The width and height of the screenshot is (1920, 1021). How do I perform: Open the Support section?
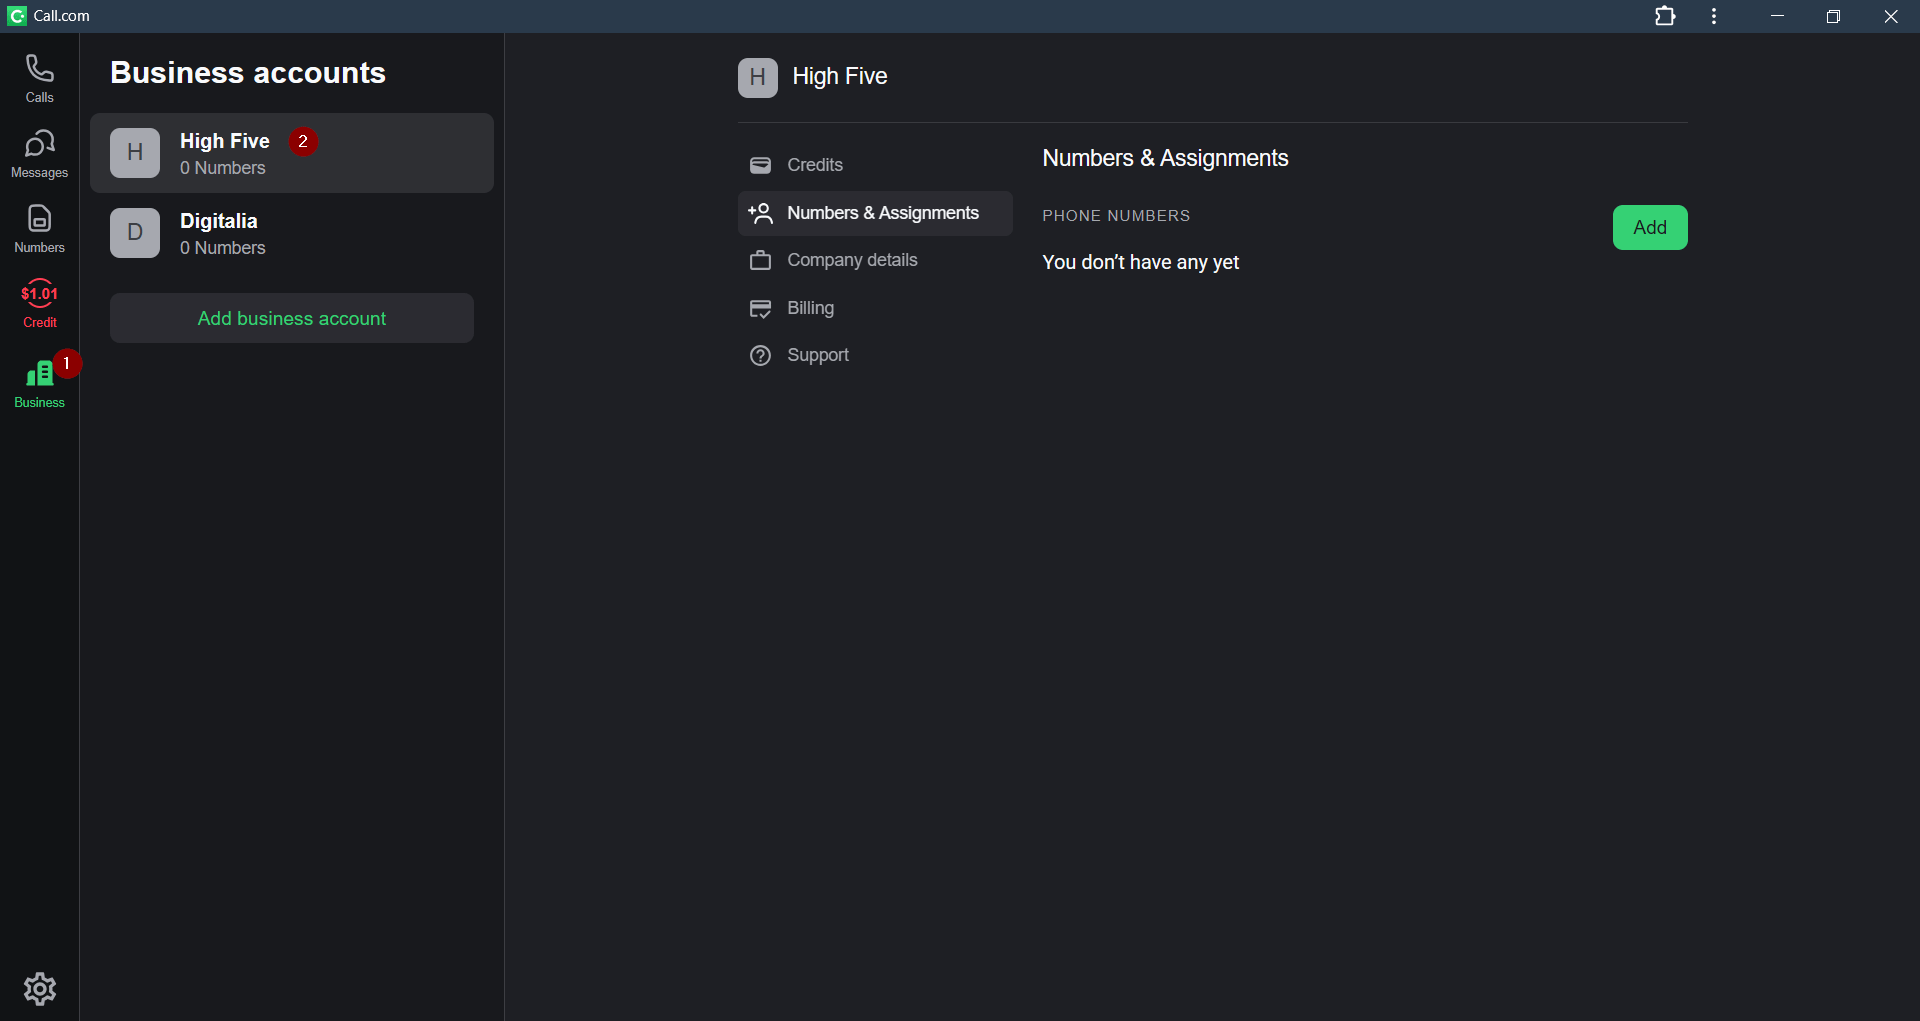coord(817,355)
